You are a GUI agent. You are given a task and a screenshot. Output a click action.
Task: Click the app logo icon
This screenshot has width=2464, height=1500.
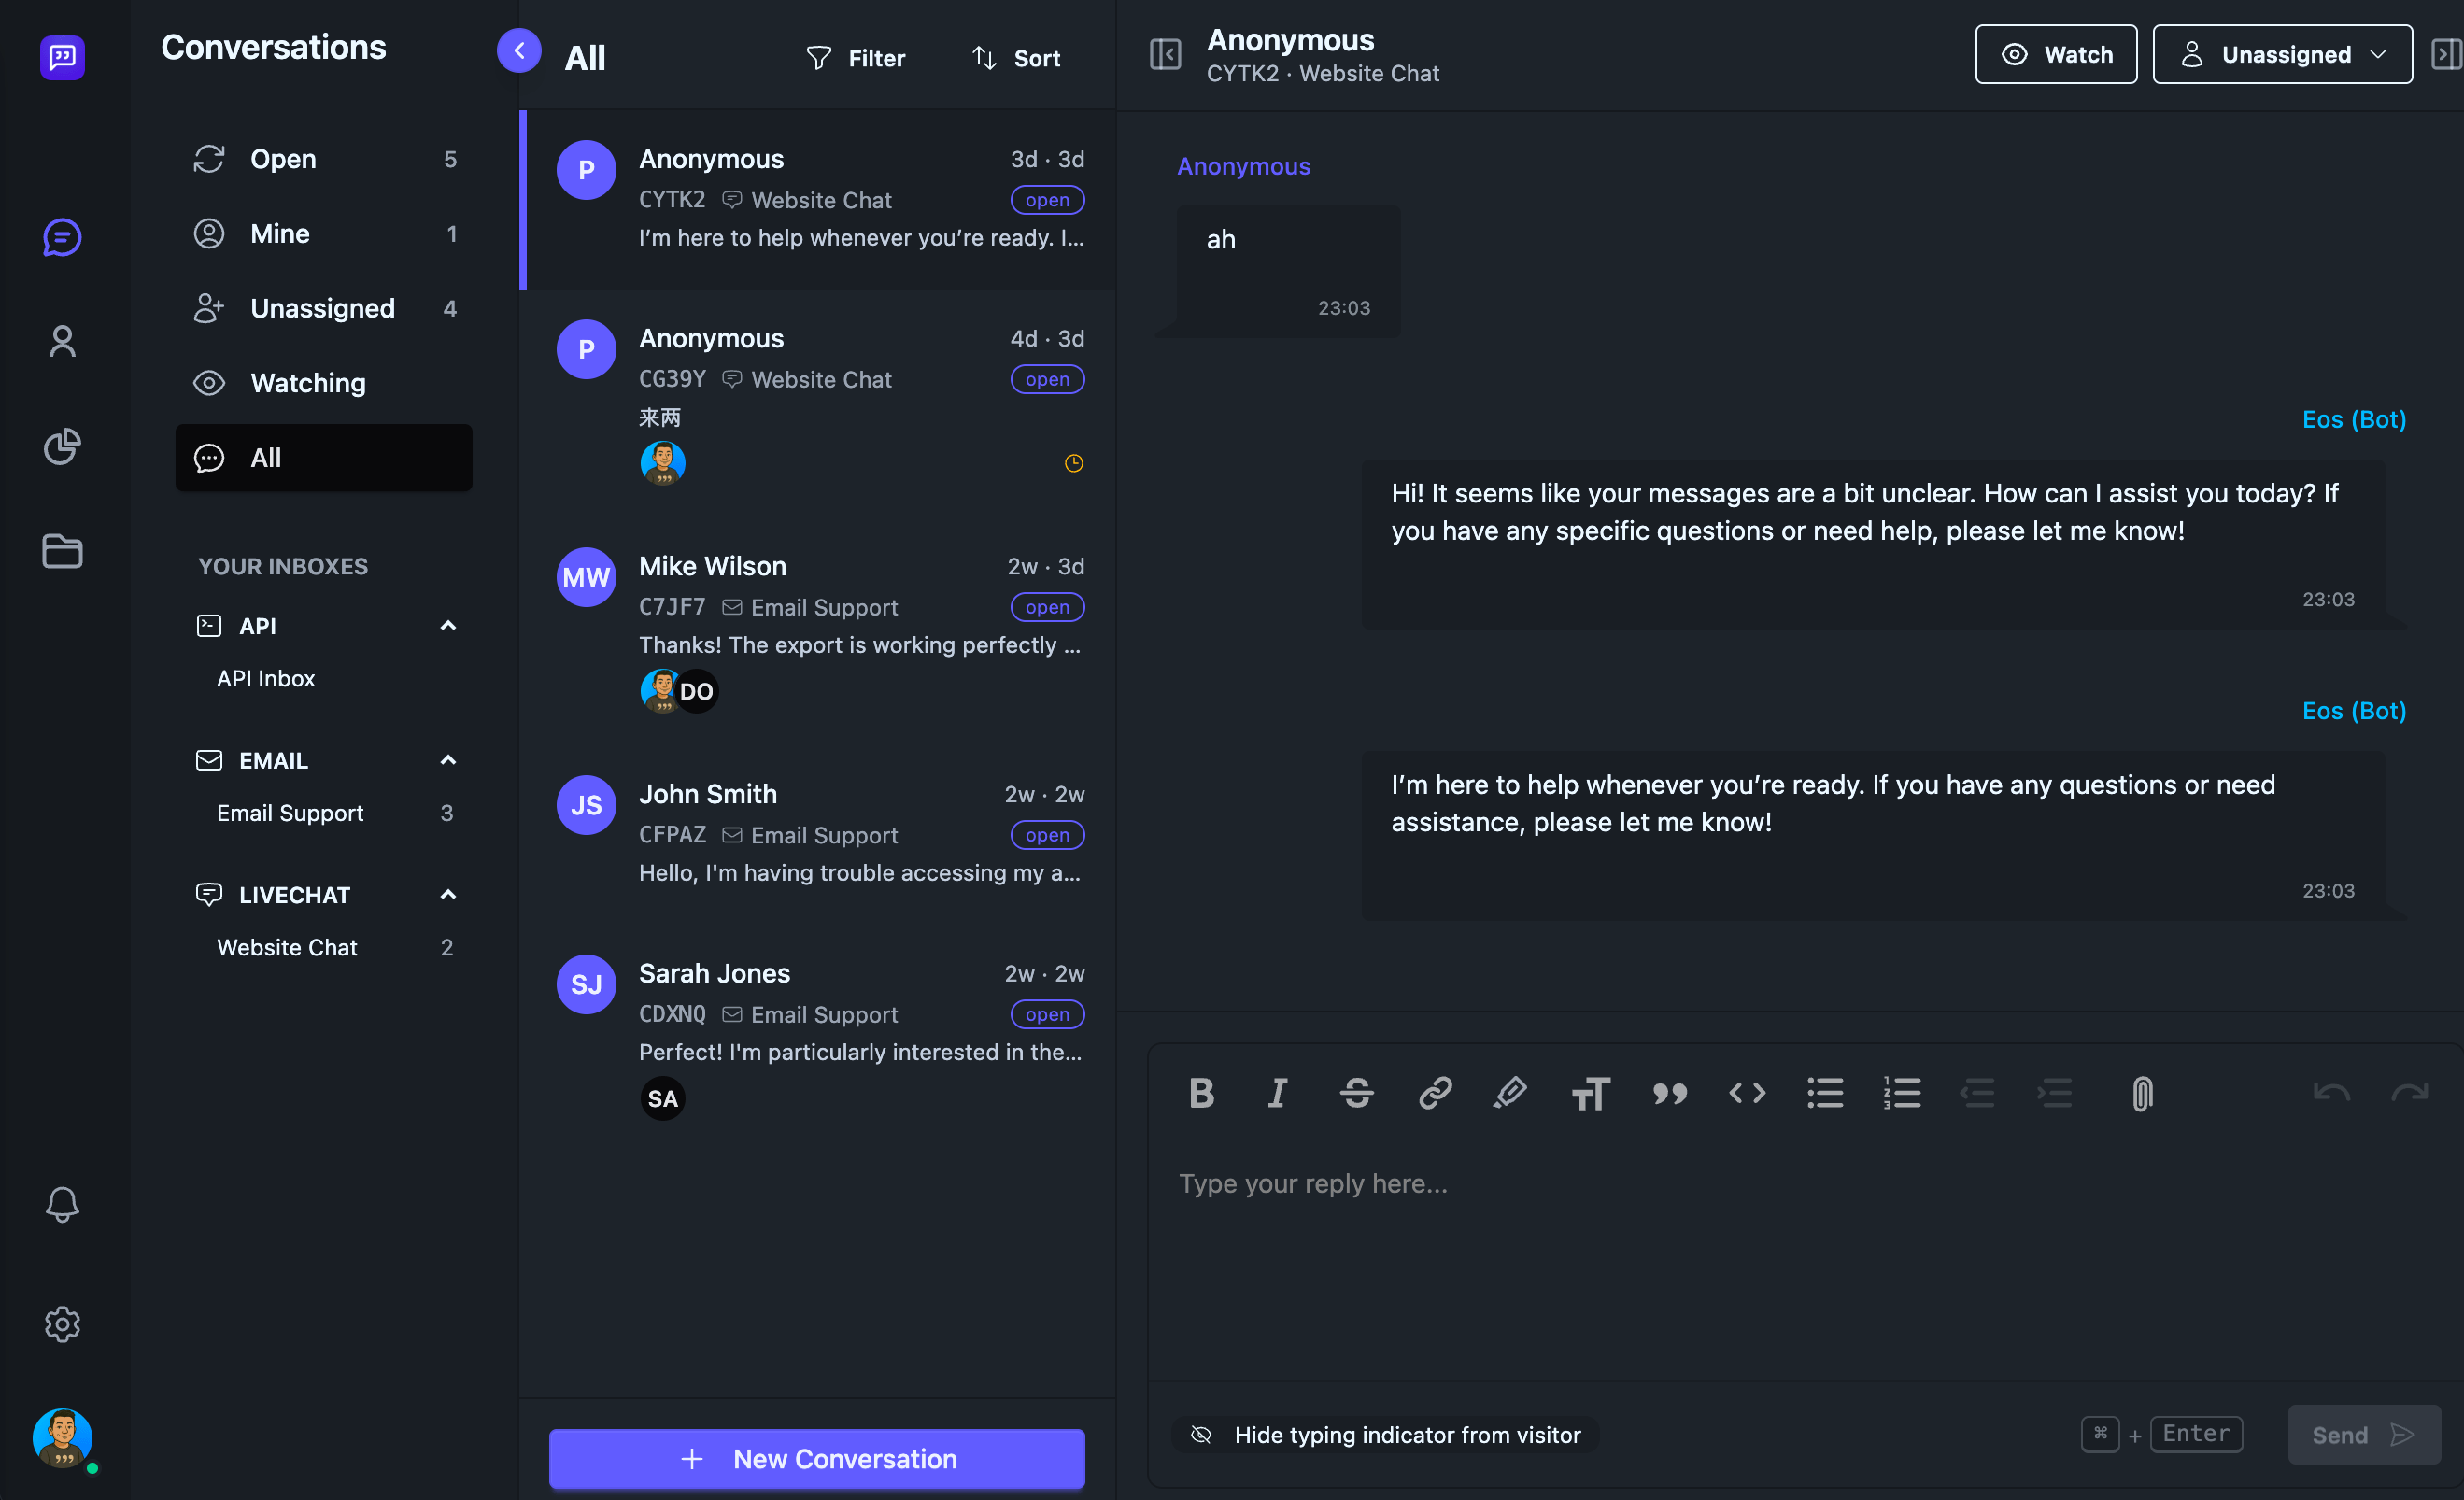click(62, 57)
